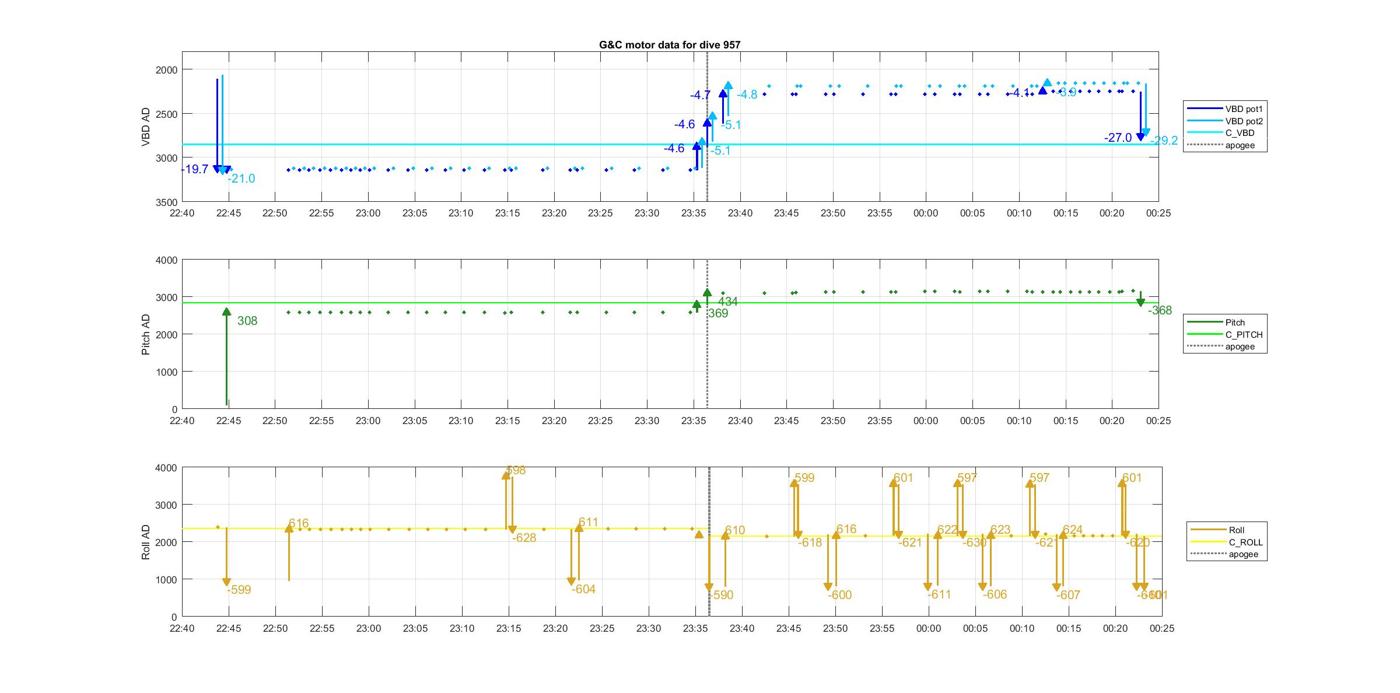Click the "-606" roll move label
The width and height of the screenshot is (1400, 693).
point(995,595)
